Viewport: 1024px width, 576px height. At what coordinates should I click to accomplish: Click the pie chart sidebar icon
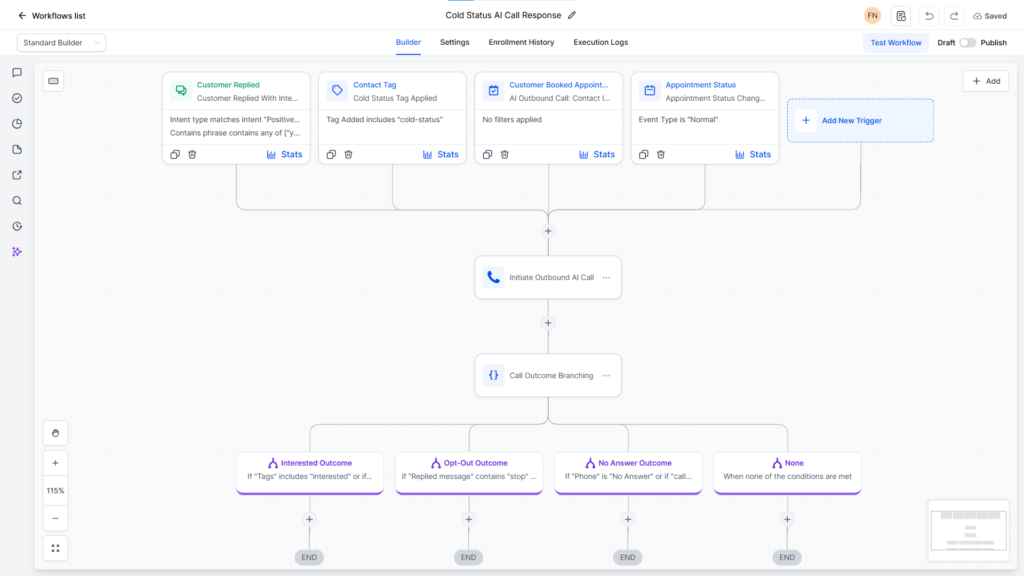pos(17,123)
